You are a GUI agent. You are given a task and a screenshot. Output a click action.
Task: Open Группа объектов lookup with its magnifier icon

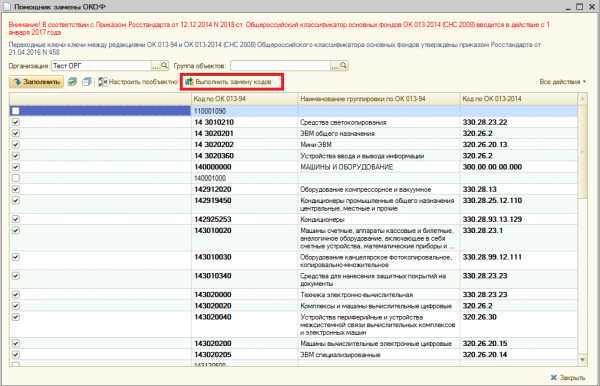click(x=343, y=65)
